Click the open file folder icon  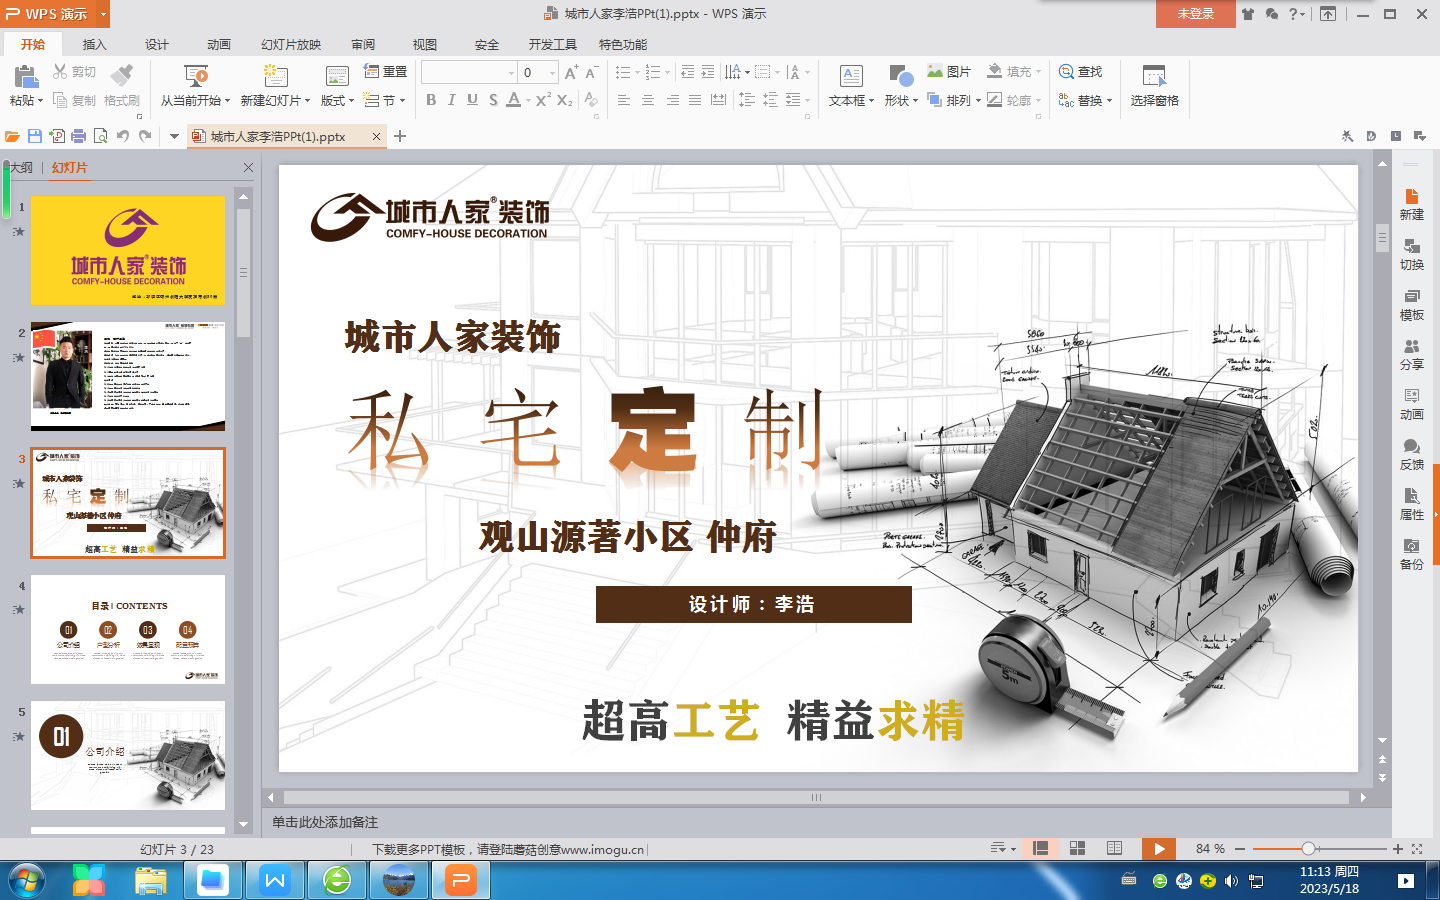coord(12,136)
